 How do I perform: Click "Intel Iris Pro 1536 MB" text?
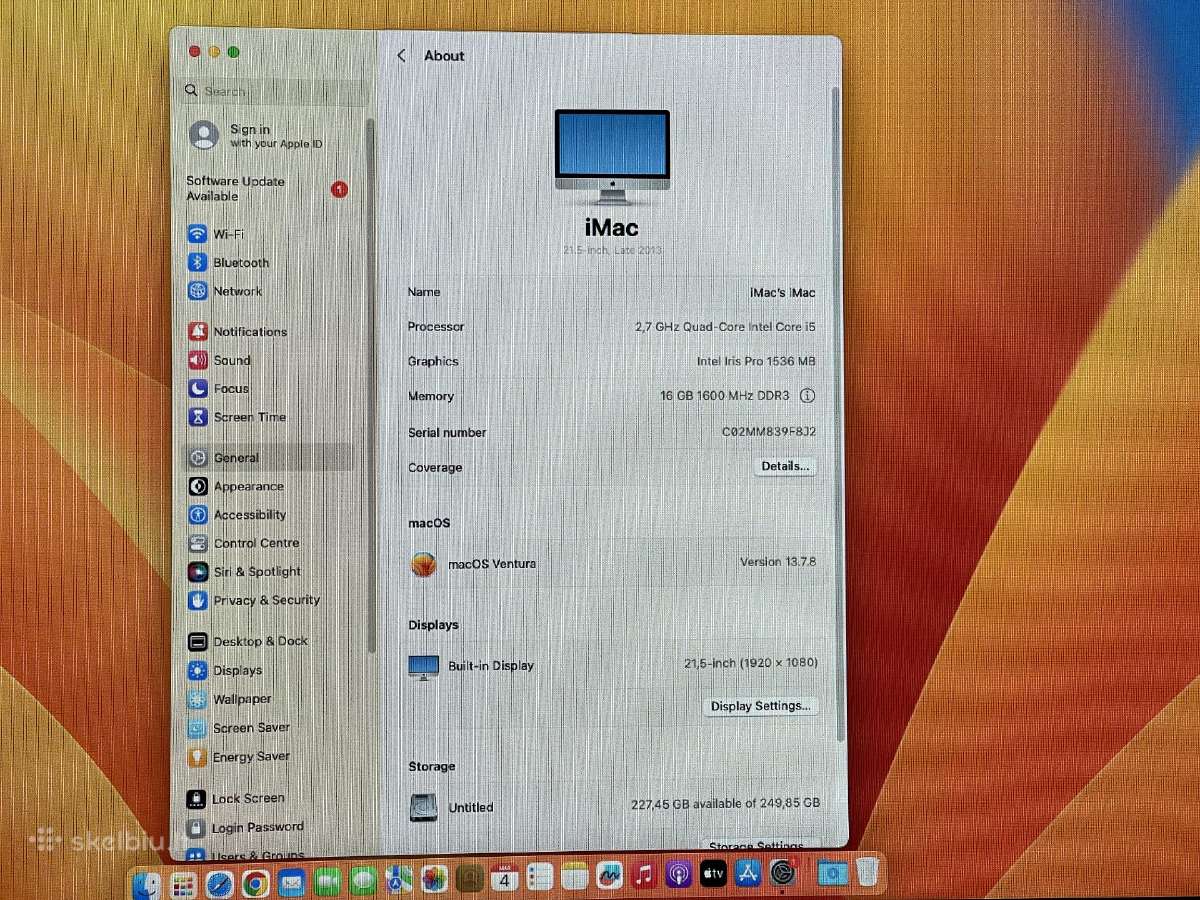pos(756,361)
